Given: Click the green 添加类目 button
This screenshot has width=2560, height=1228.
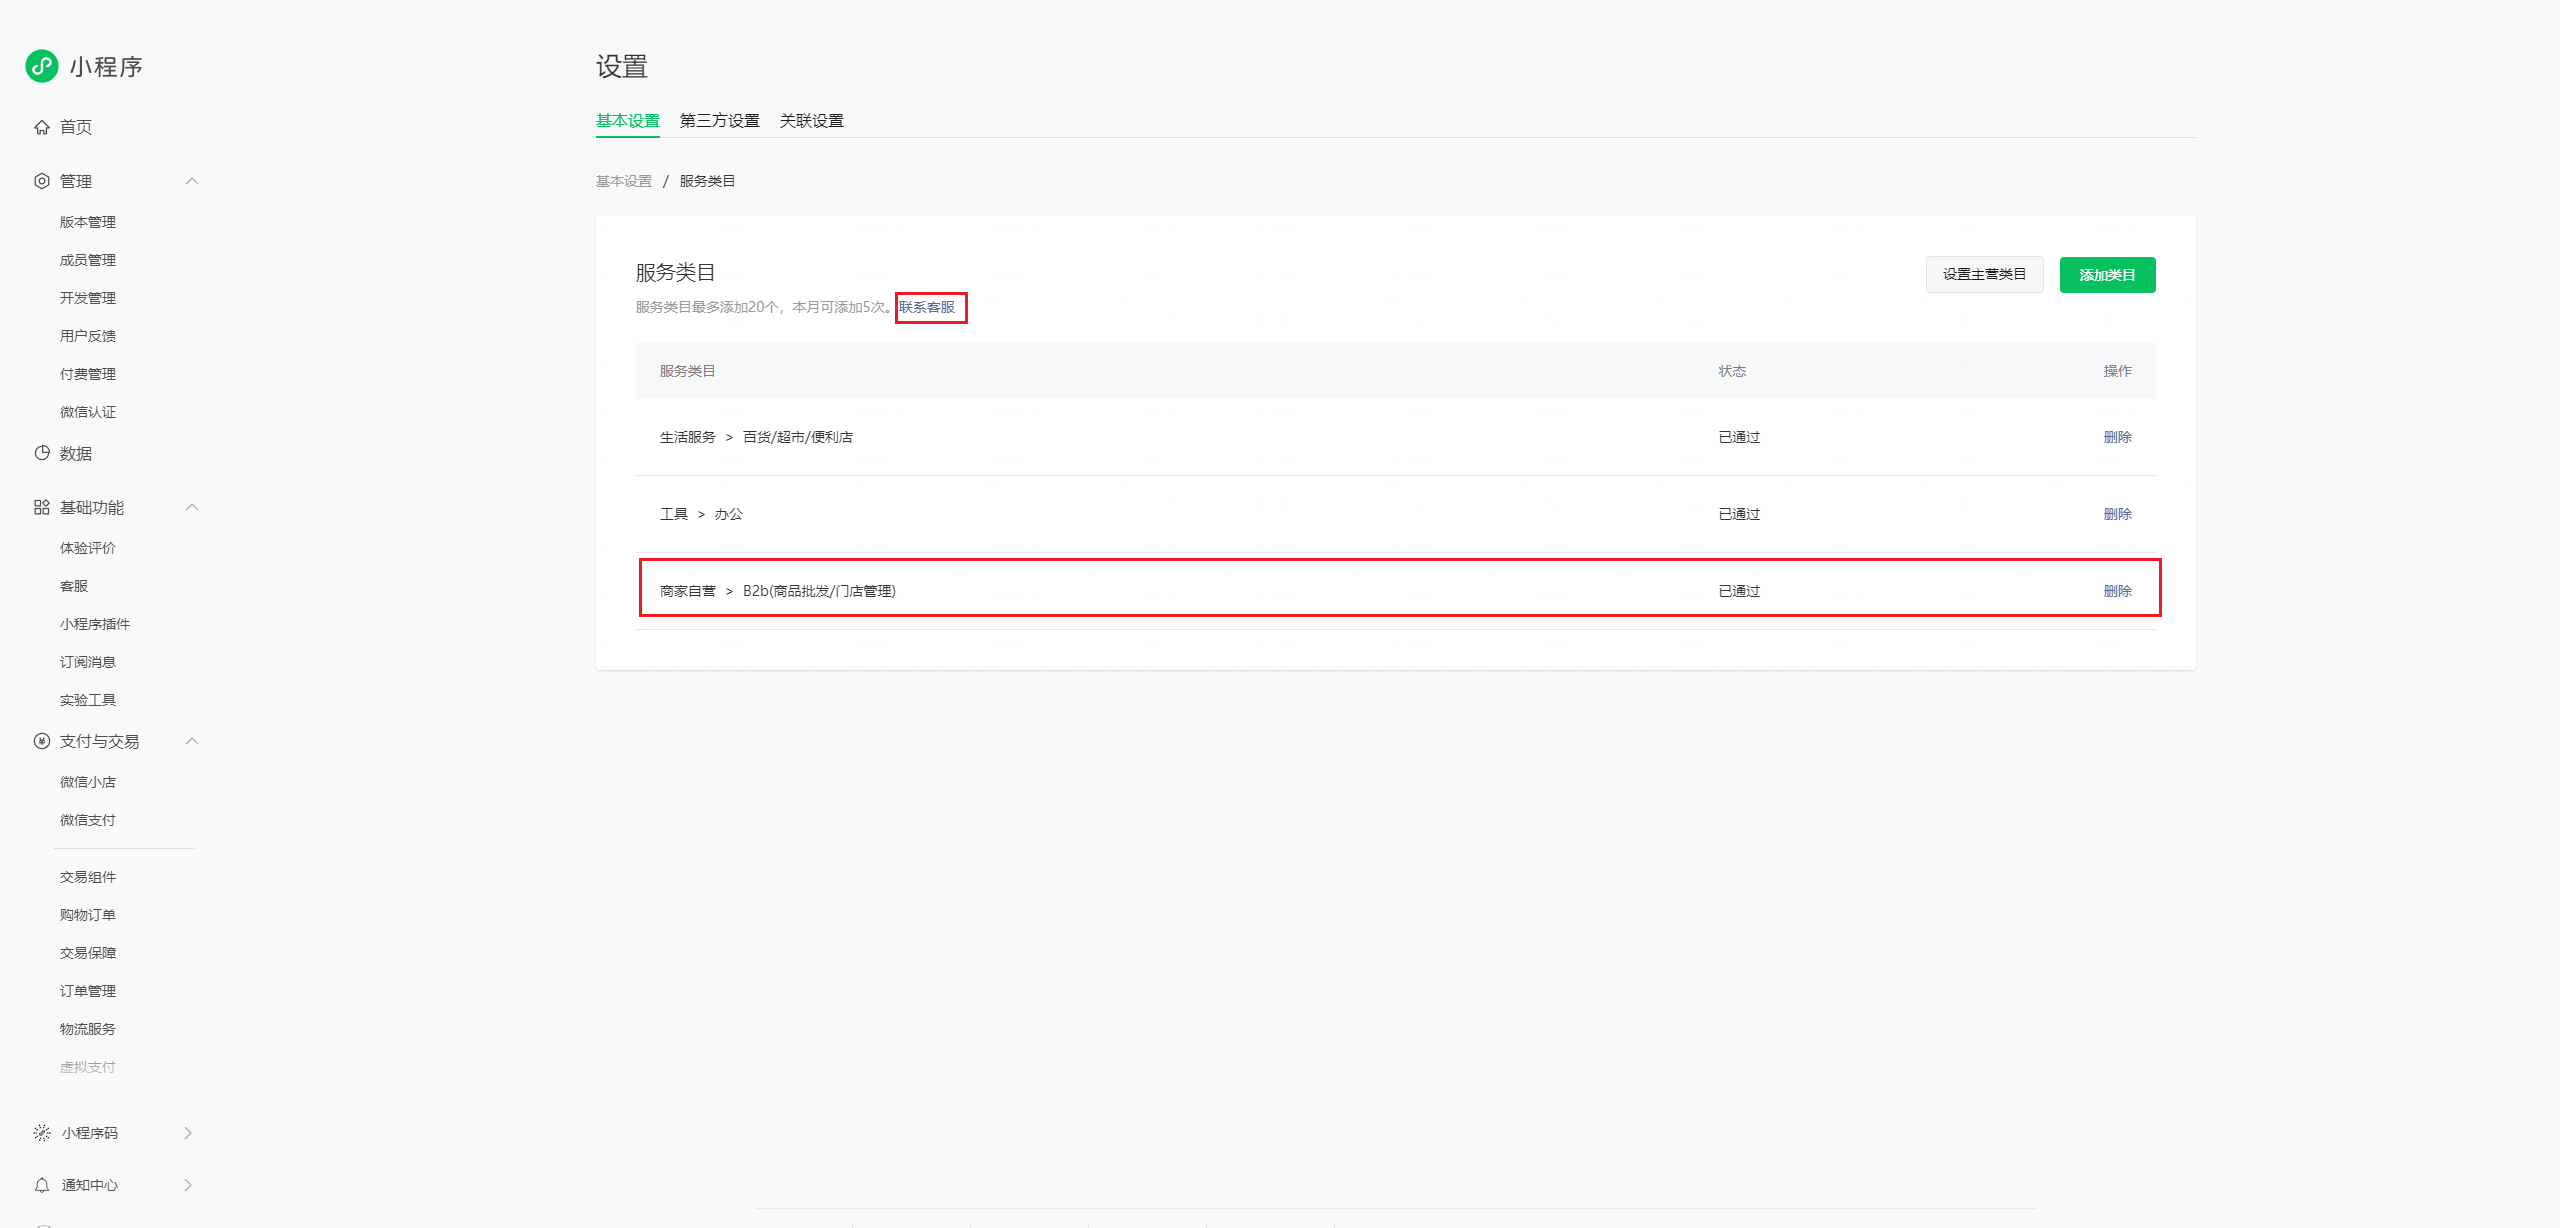Looking at the screenshot, I should 2107,274.
